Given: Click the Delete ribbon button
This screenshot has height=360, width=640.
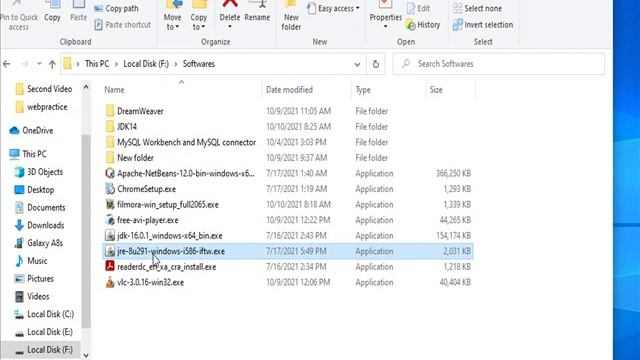Looking at the screenshot, I should [230, 16].
